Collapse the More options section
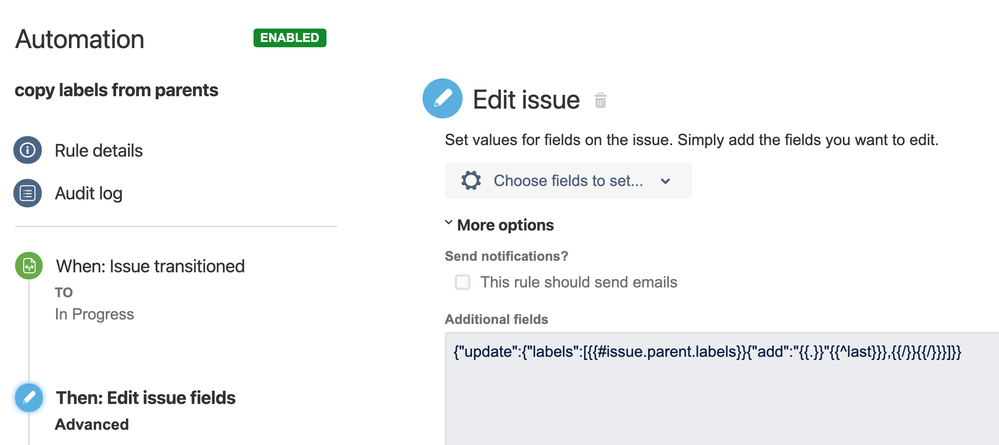Viewport: 999px width, 445px height. (x=499, y=225)
